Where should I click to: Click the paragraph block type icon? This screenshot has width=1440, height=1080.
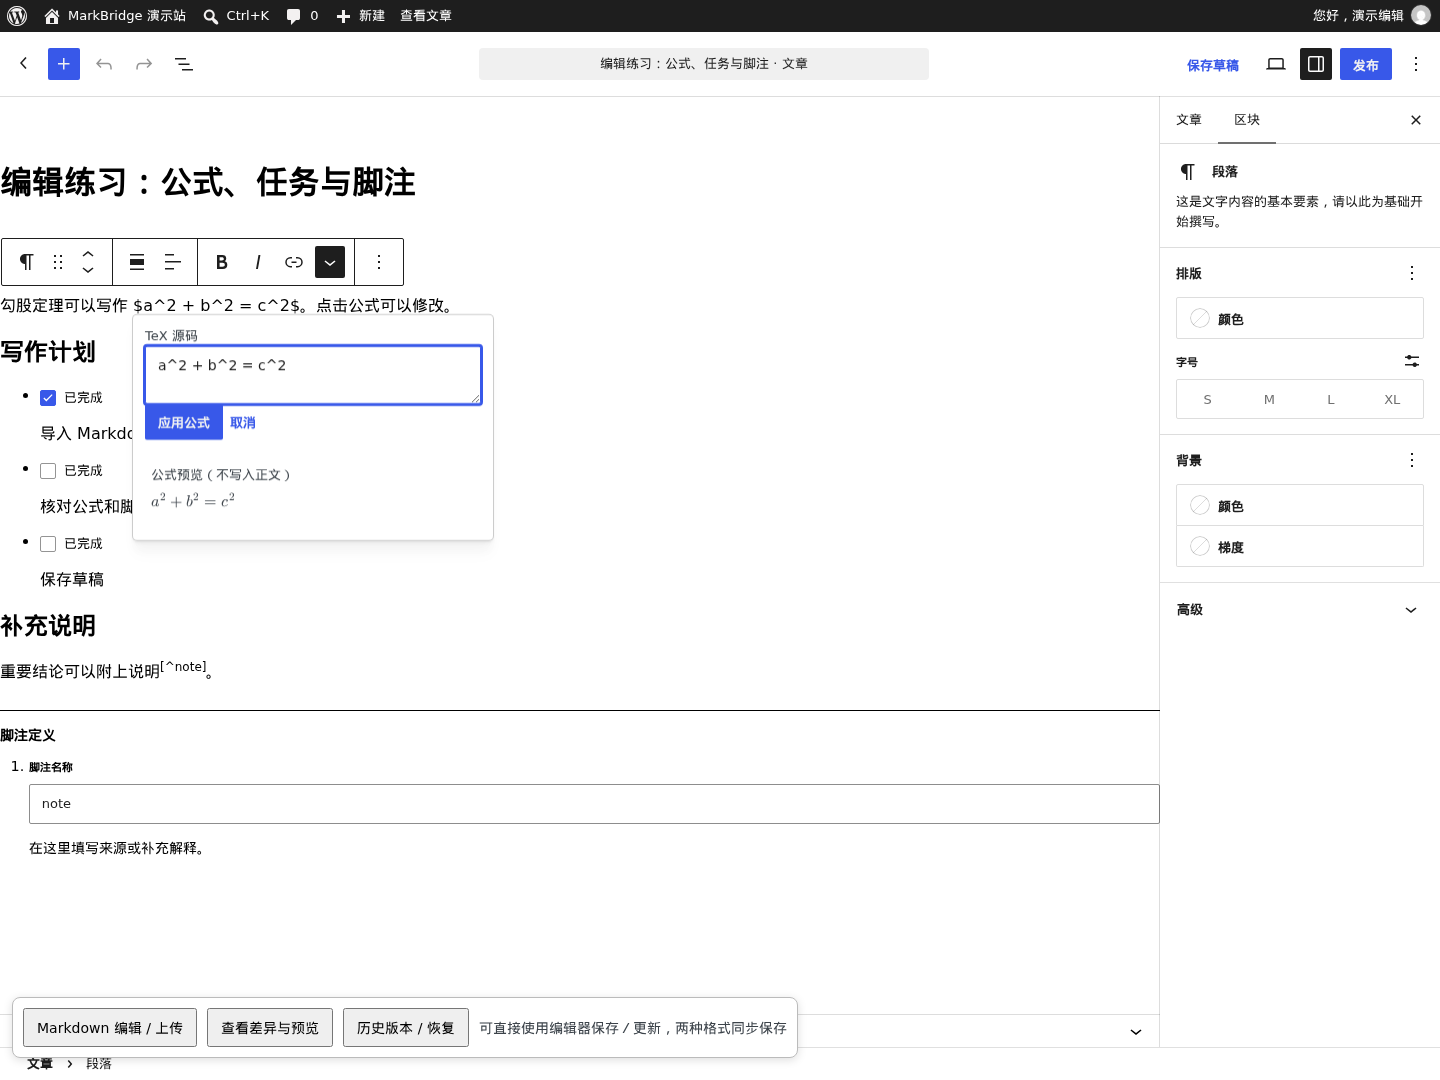coord(27,262)
